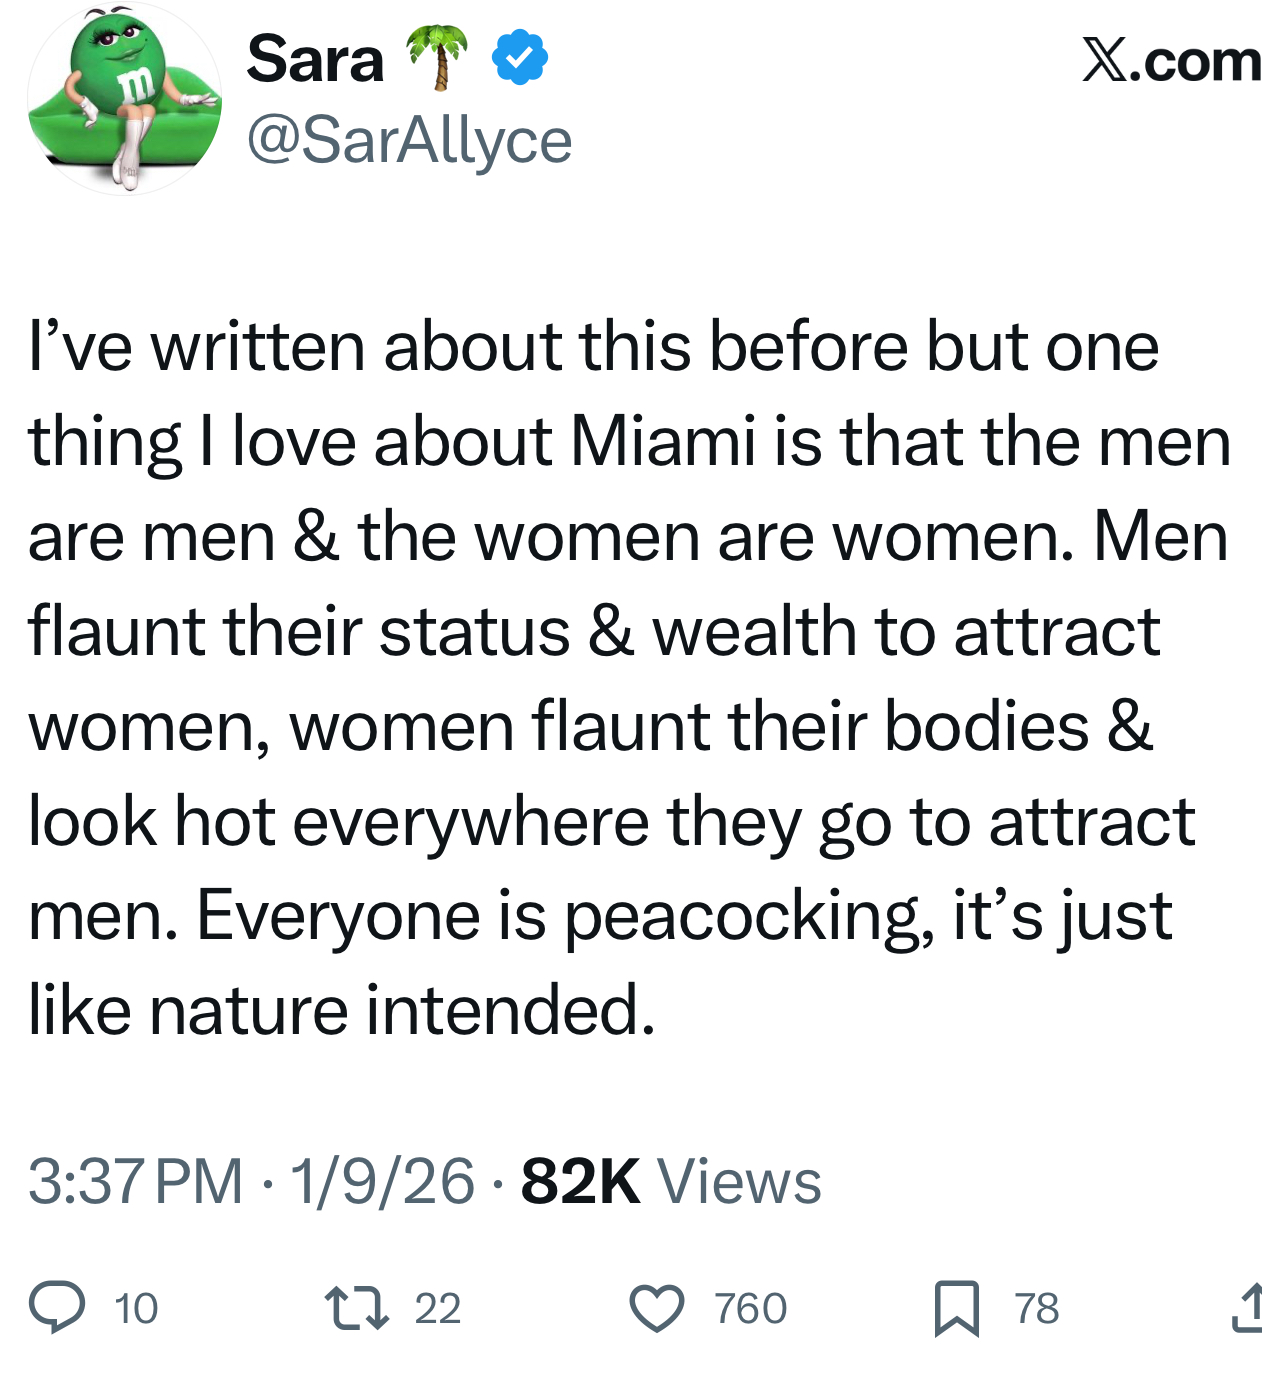Click the 1/9/26 post date
Viewport: 1262px width, 1376px height.
click(x=382, y=1181)
